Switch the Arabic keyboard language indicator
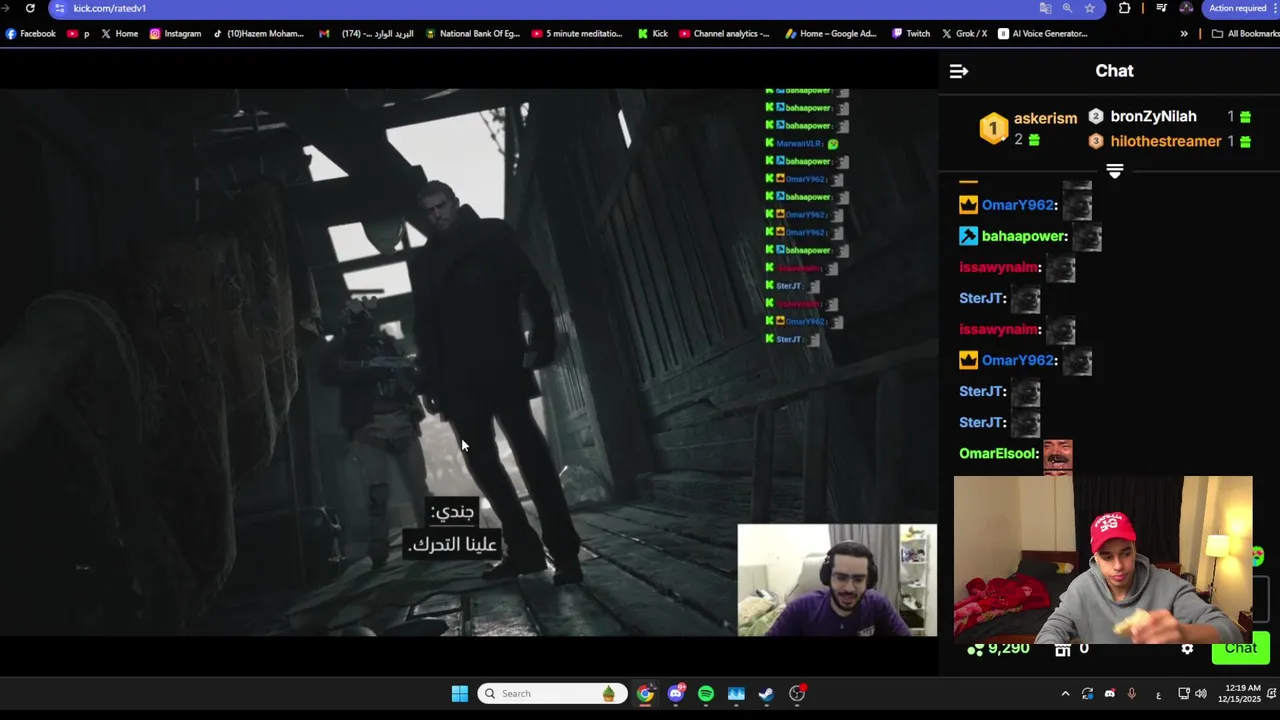The height and width of the screenshot is (720, 1280). tap(1158, 694)
